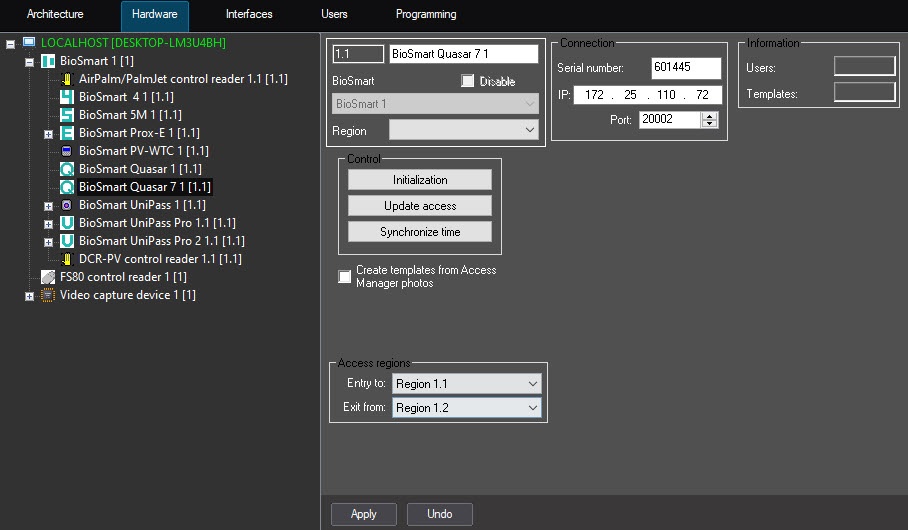Expand the BioSmart UniPass 1 tree node
Image resolution: width=908 pixels, height=530 pixels.
point(48,205)
